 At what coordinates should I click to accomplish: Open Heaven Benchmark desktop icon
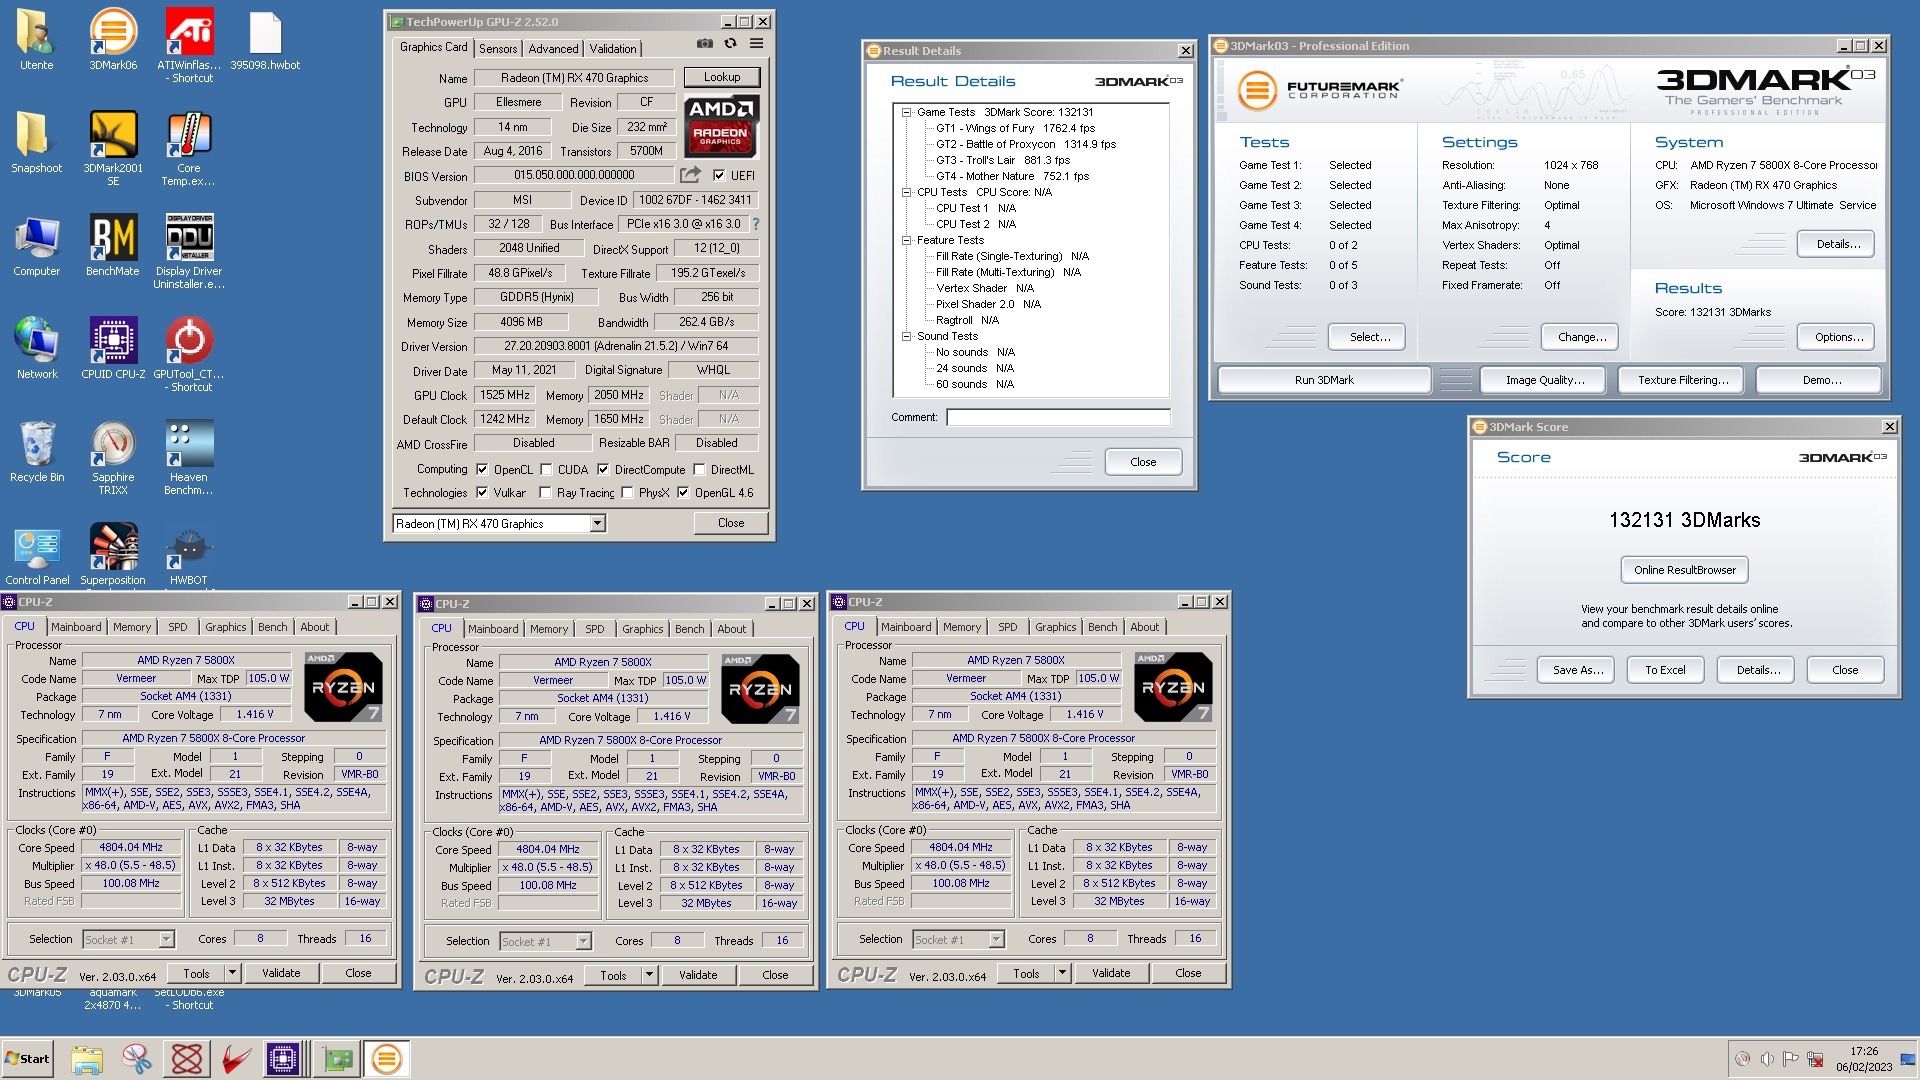189,457
